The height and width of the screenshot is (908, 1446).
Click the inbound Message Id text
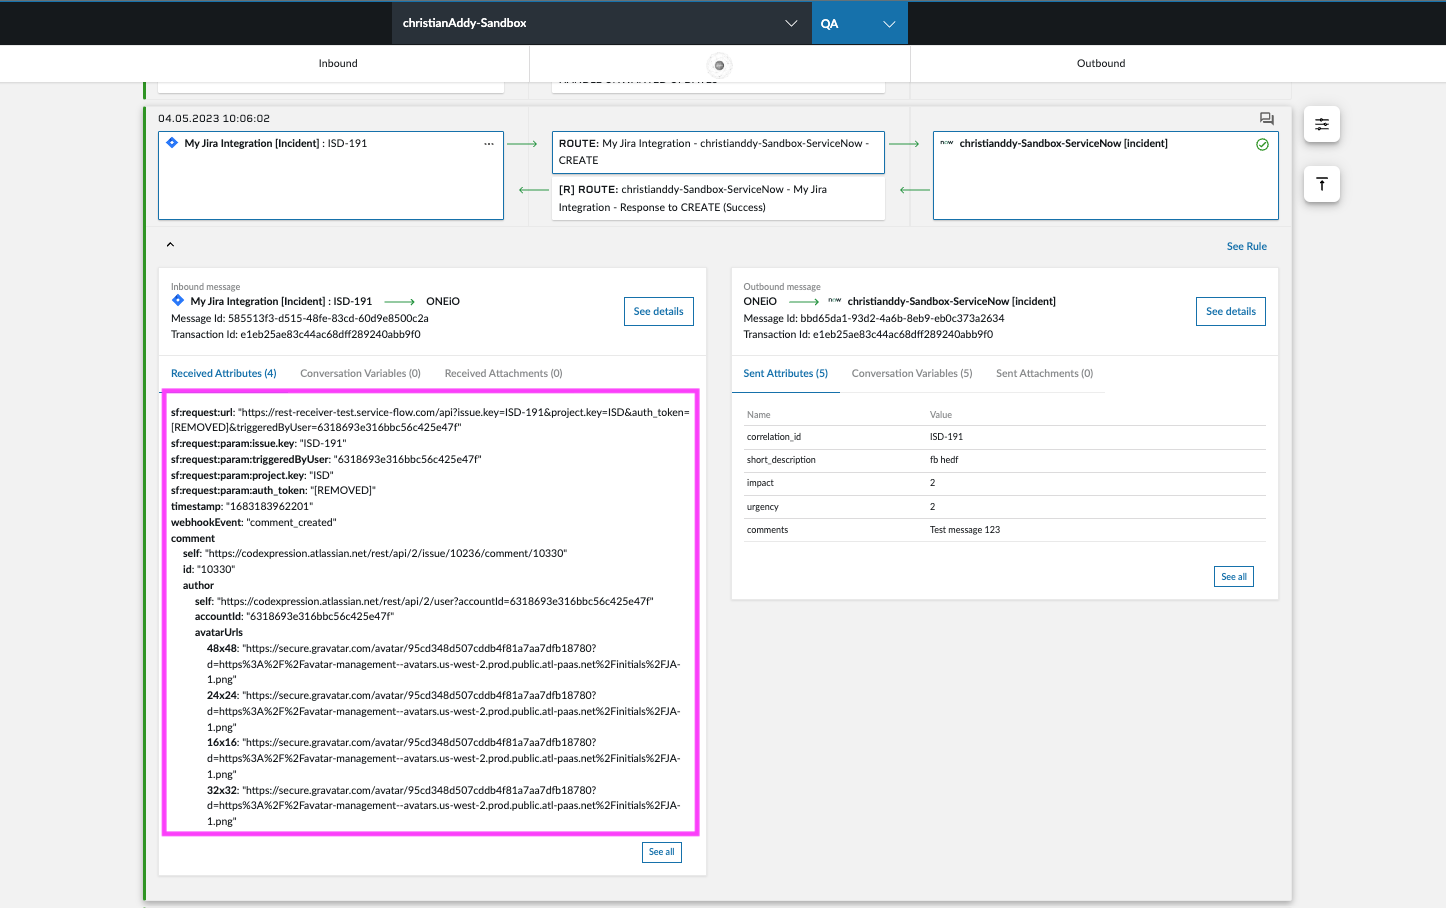[300, 318]
